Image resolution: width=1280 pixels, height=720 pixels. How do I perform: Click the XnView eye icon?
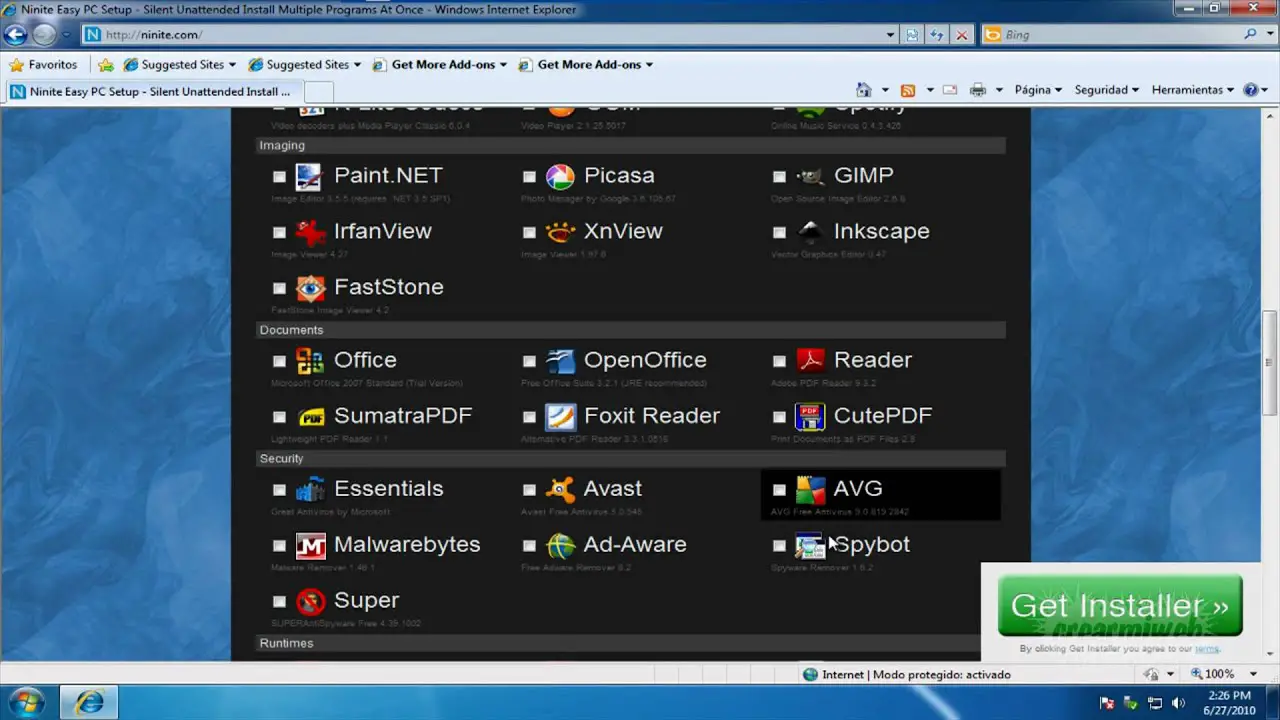[x=560, y=233]
